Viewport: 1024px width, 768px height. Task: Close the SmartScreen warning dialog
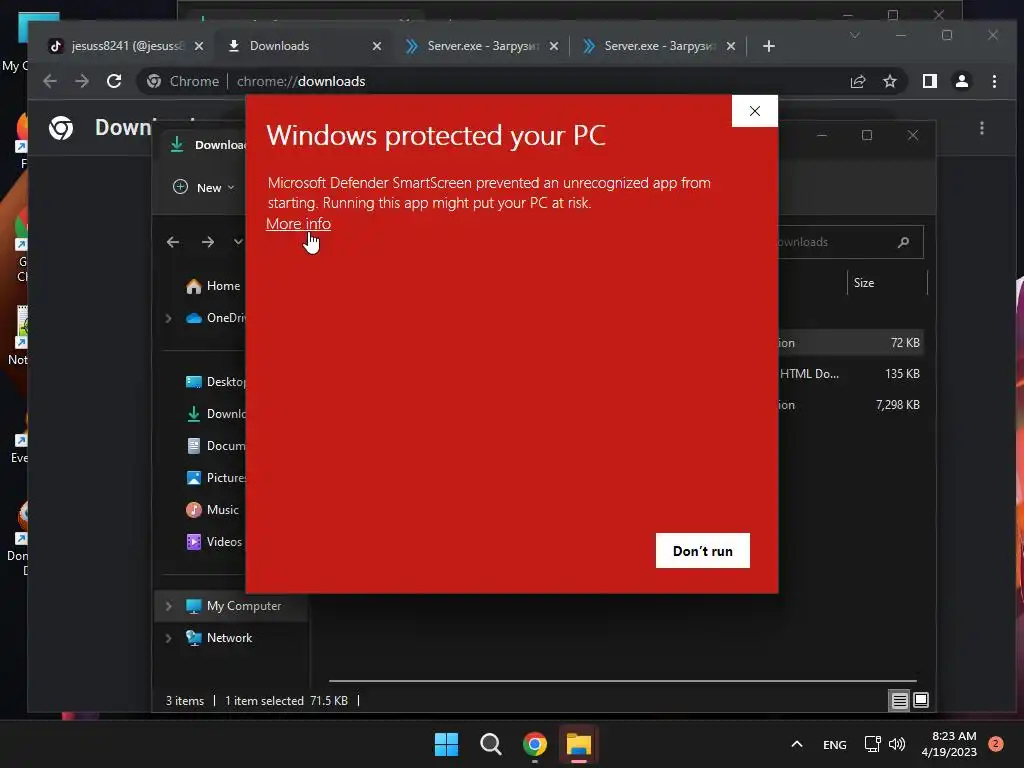point(754,111)
